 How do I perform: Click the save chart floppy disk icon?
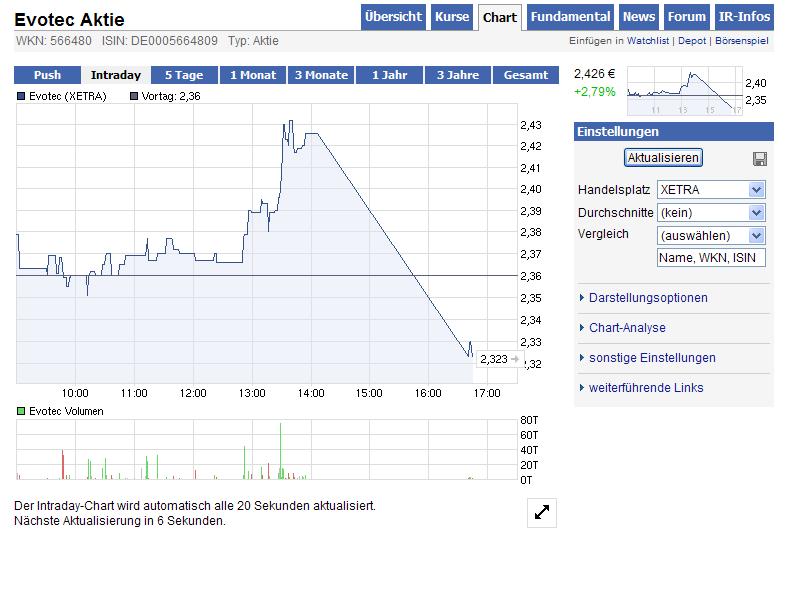coord(760,159)
